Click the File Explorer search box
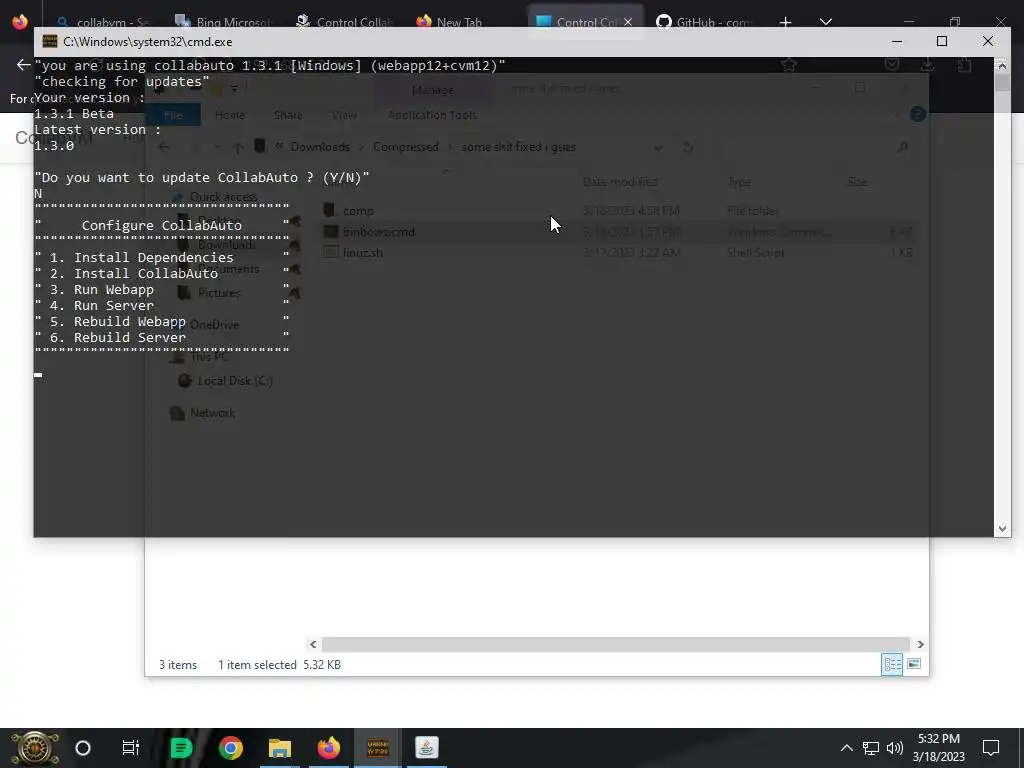 [814, 148]
